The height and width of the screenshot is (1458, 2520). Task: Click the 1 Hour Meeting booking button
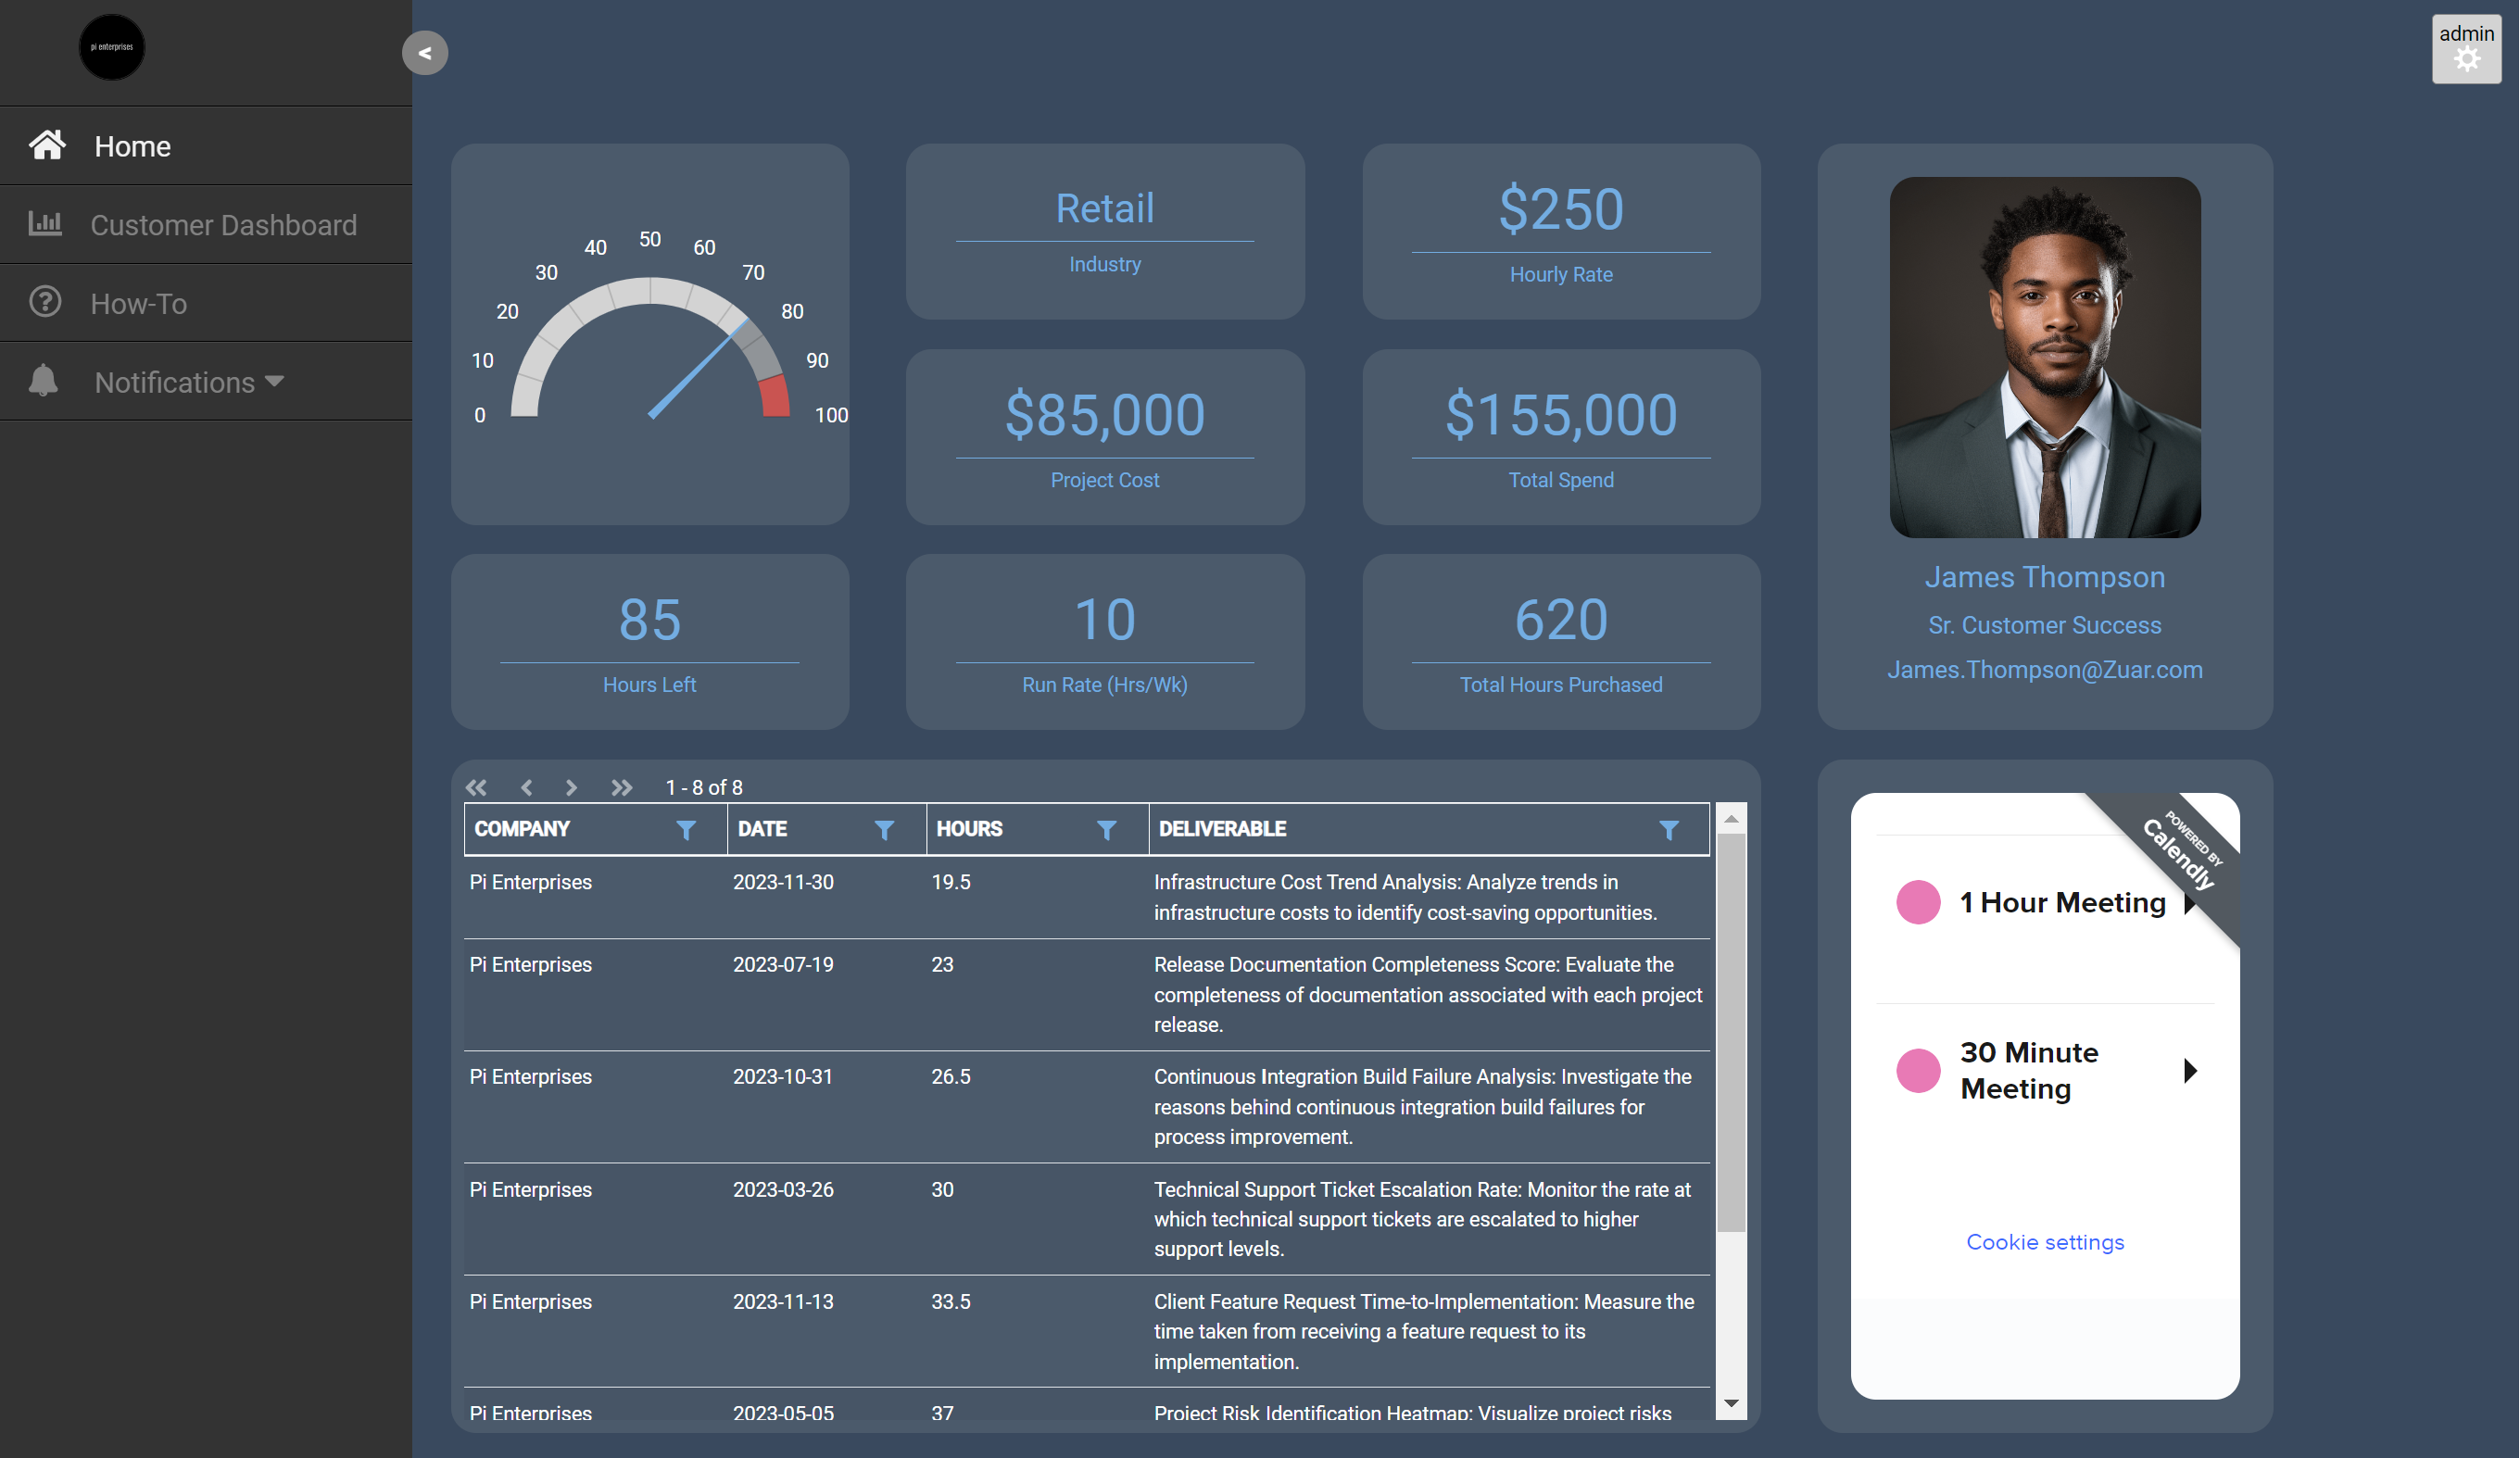pyautogui.click(x=2045, y=902)
